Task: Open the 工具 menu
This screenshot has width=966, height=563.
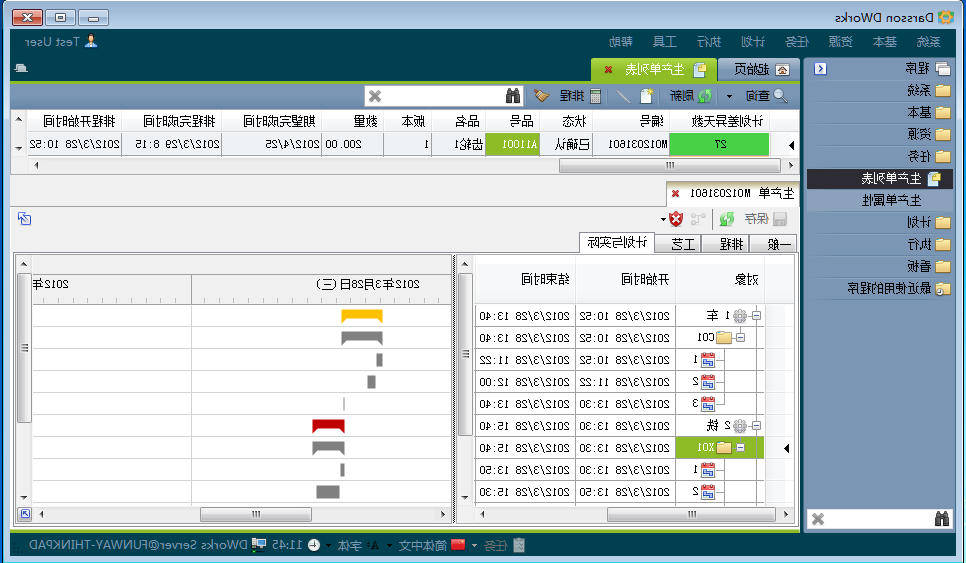Action: tap(665, 41)
